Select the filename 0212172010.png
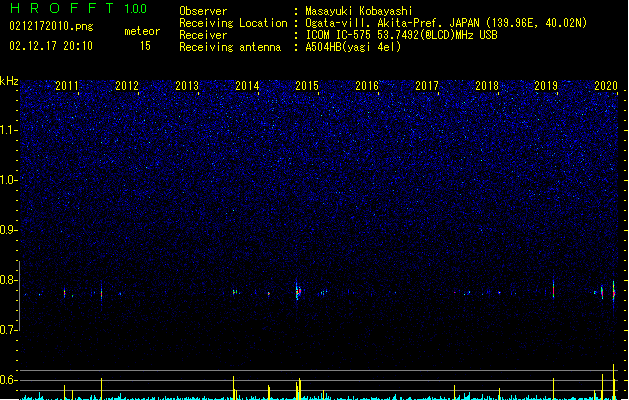The width and height of the screenshot is (629, 400). pos(51,26)
